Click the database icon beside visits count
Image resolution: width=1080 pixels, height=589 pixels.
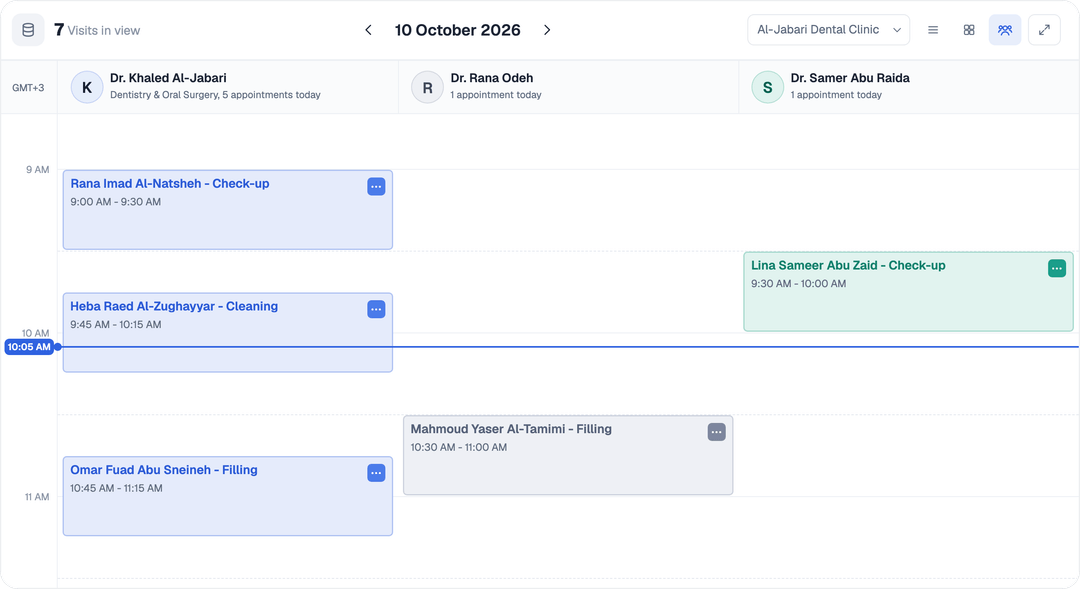pos(28,30)
